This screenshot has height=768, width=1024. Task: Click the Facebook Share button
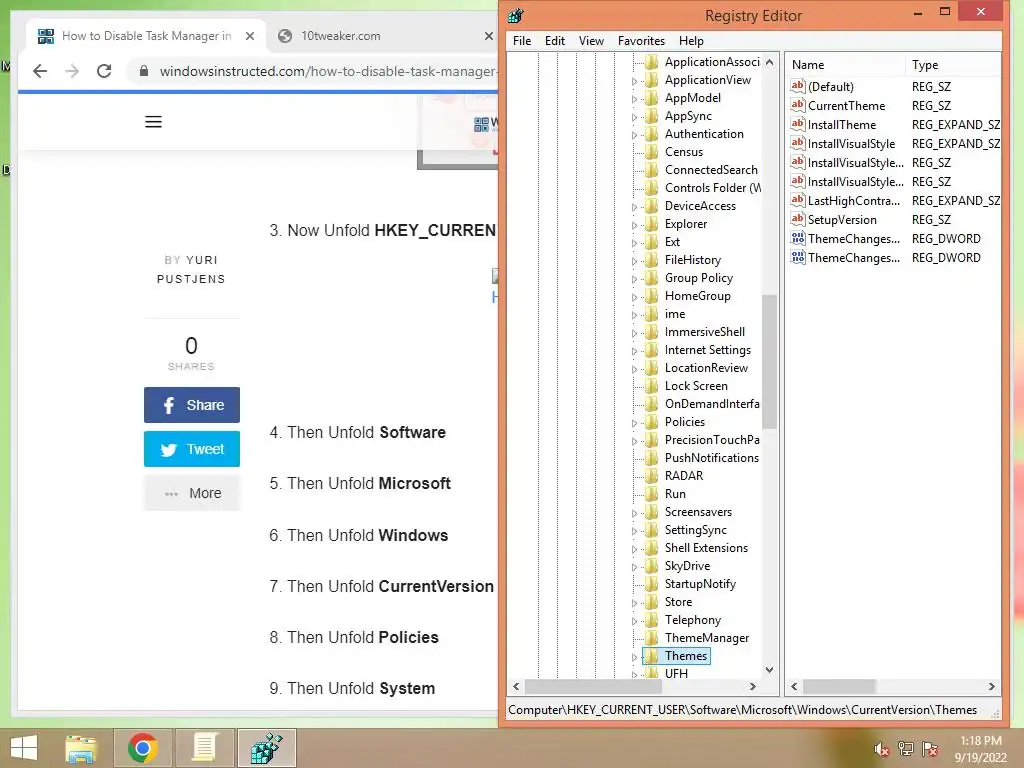[192, 405]
